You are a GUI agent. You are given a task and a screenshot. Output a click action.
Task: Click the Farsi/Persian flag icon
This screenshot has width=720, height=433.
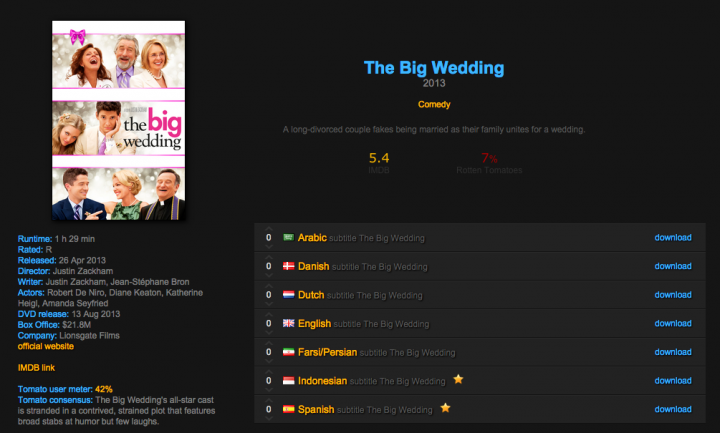point(288,352)
